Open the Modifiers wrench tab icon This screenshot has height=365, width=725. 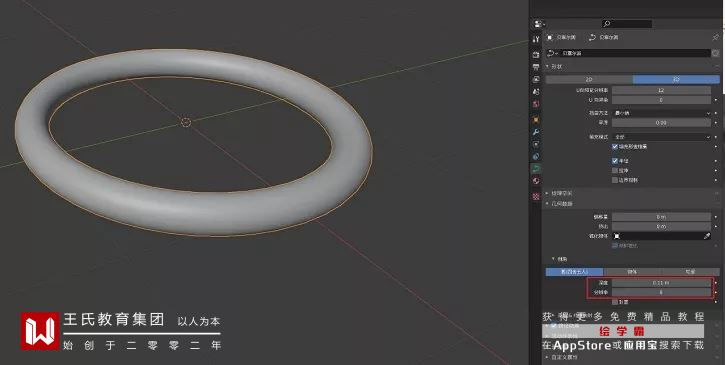tap(536, 132)
